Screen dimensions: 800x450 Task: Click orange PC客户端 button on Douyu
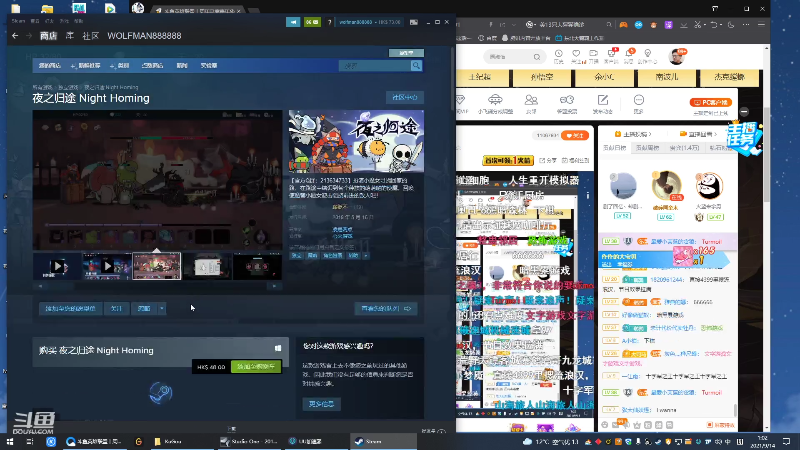[x=711, y=103]
